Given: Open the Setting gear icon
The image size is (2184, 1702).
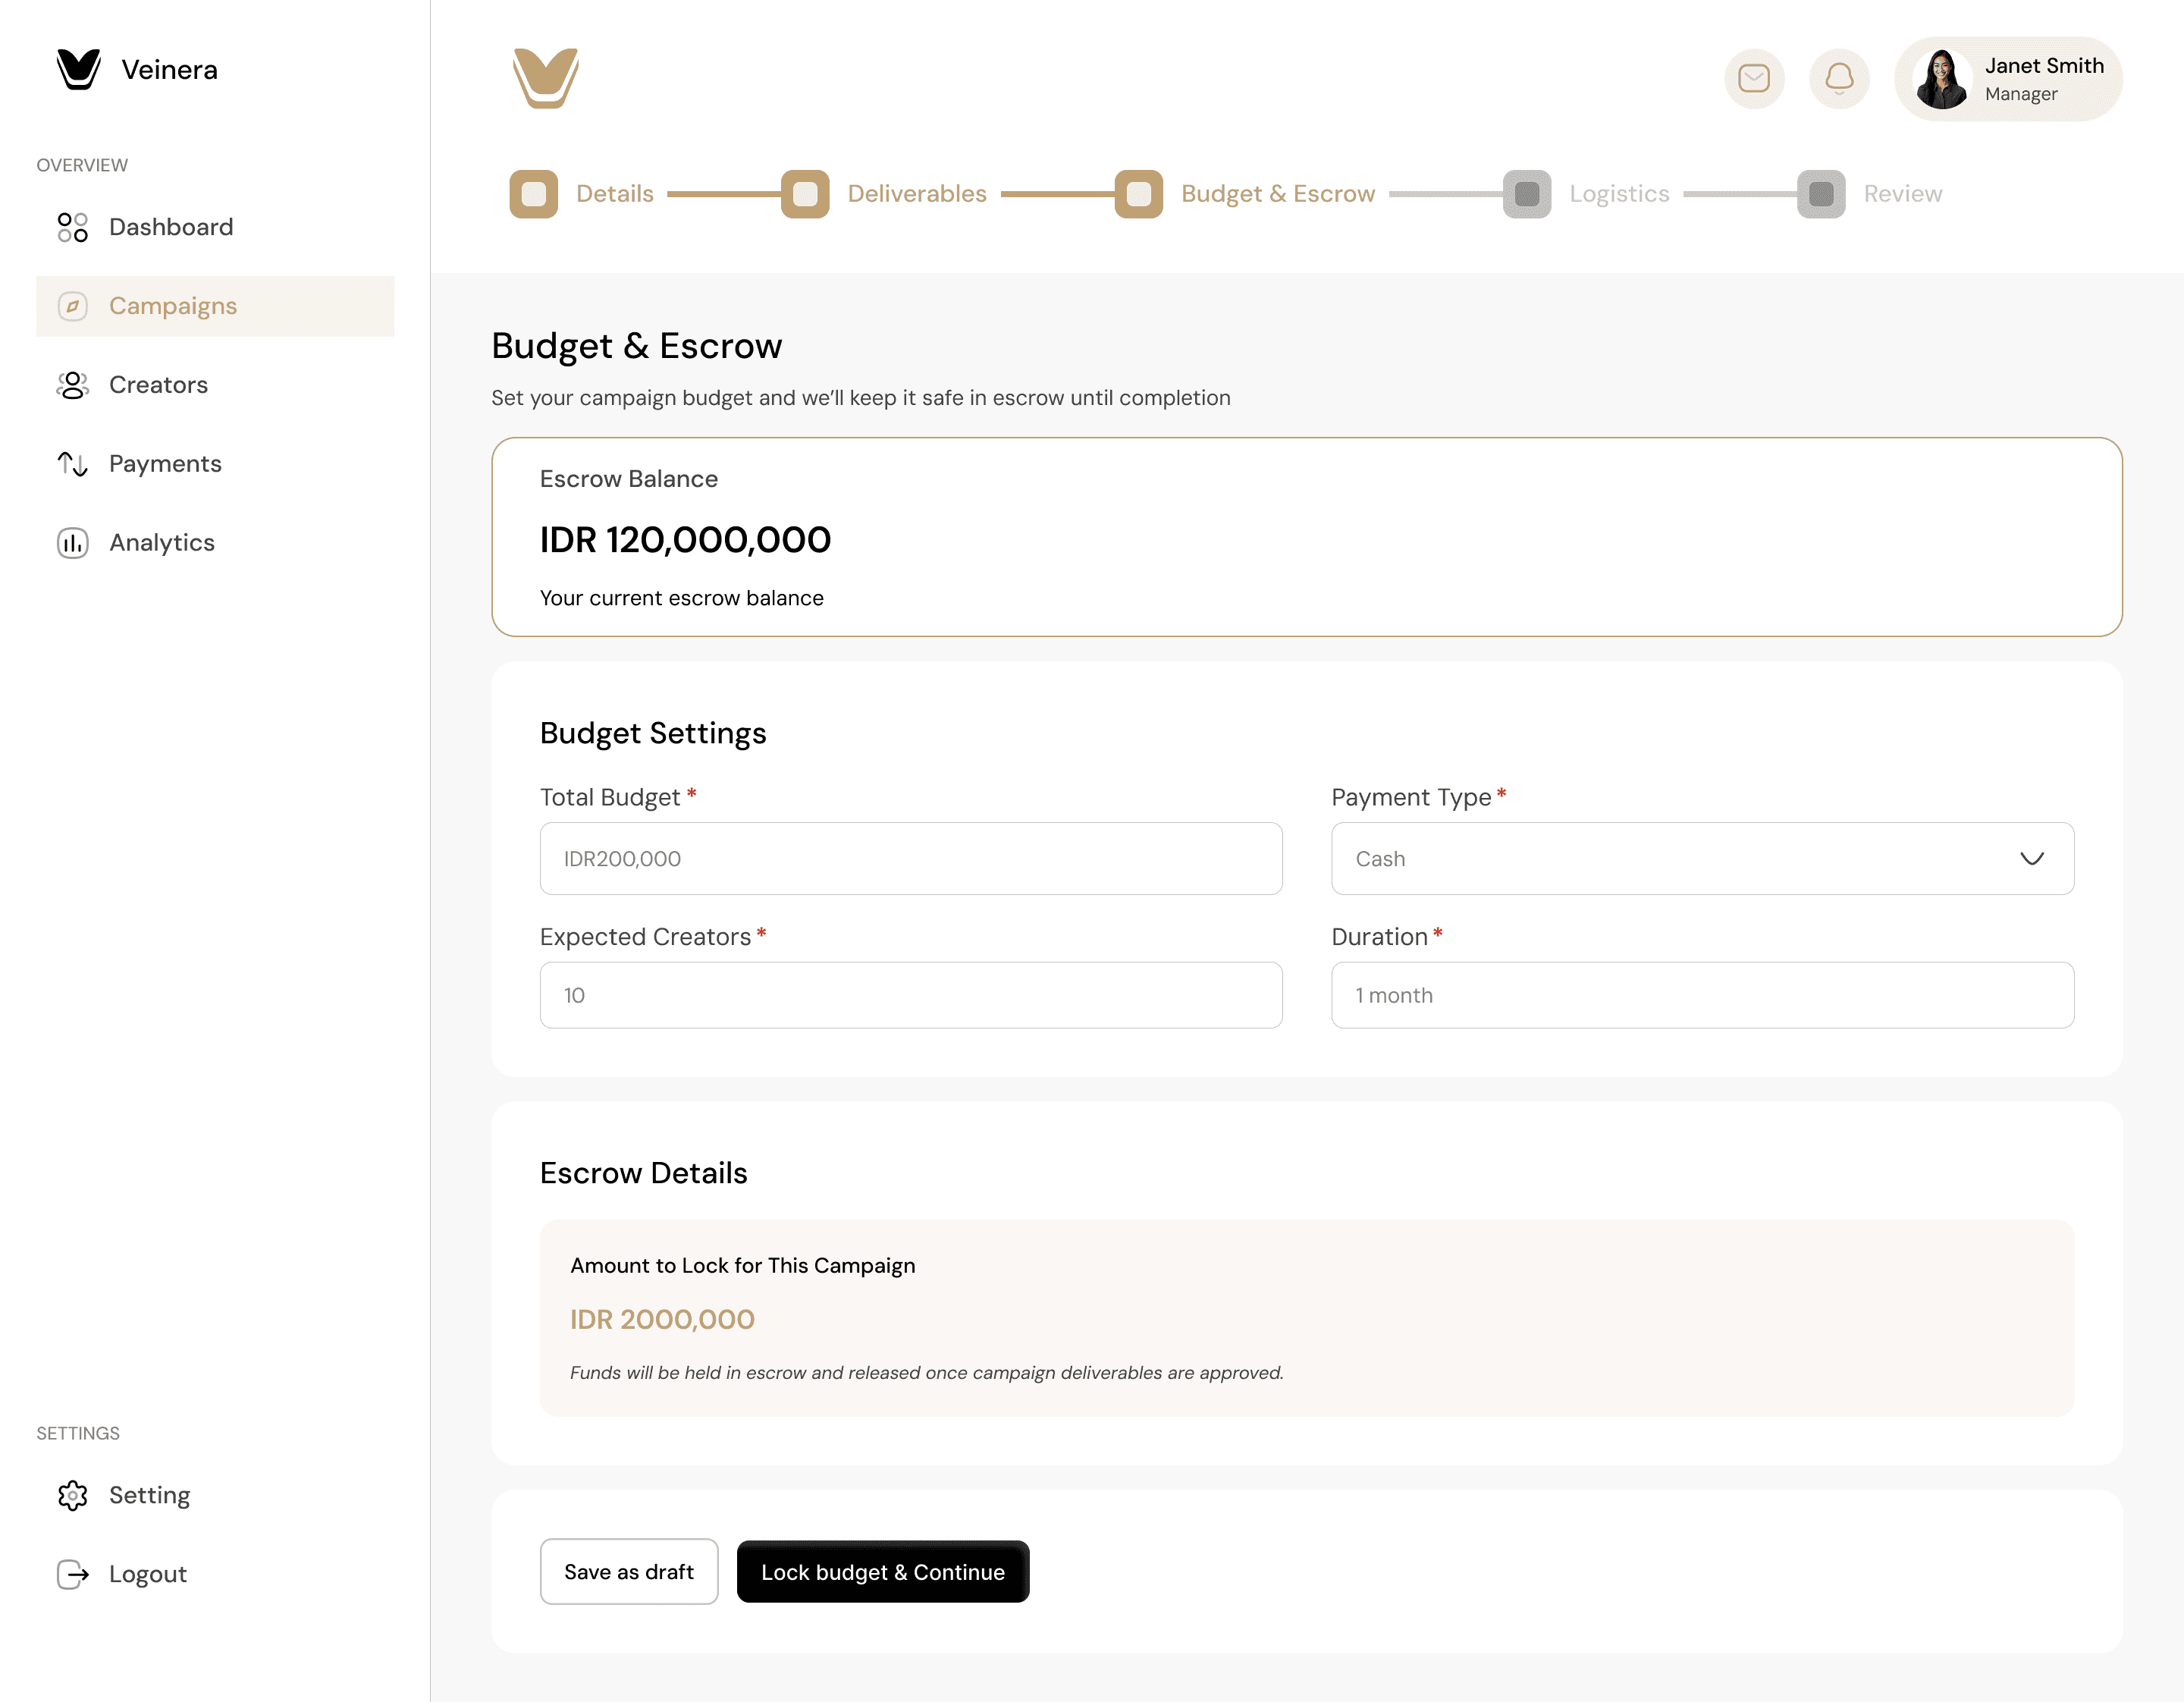Looking at the screenshot, I should point(73,1495).
